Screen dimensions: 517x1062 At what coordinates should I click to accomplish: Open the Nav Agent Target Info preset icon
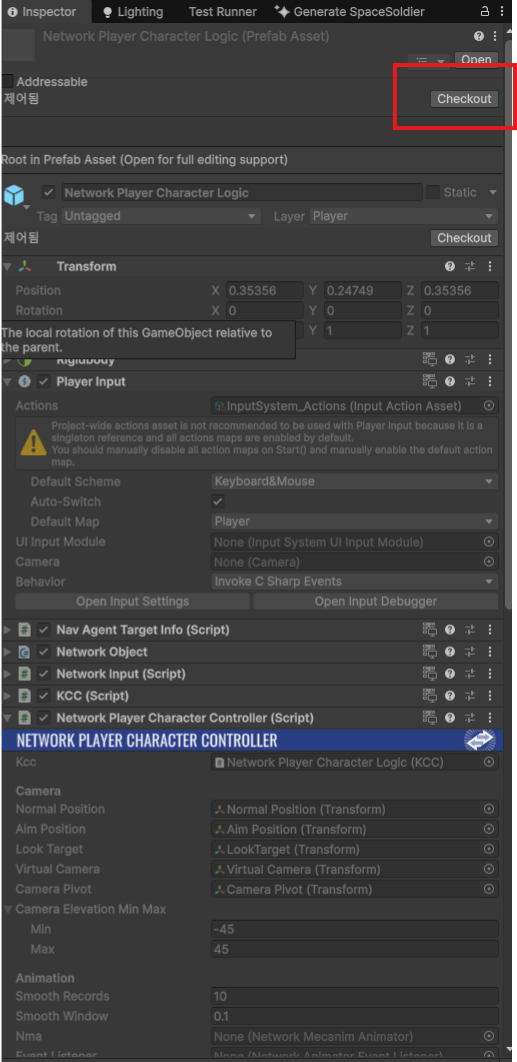470,630
